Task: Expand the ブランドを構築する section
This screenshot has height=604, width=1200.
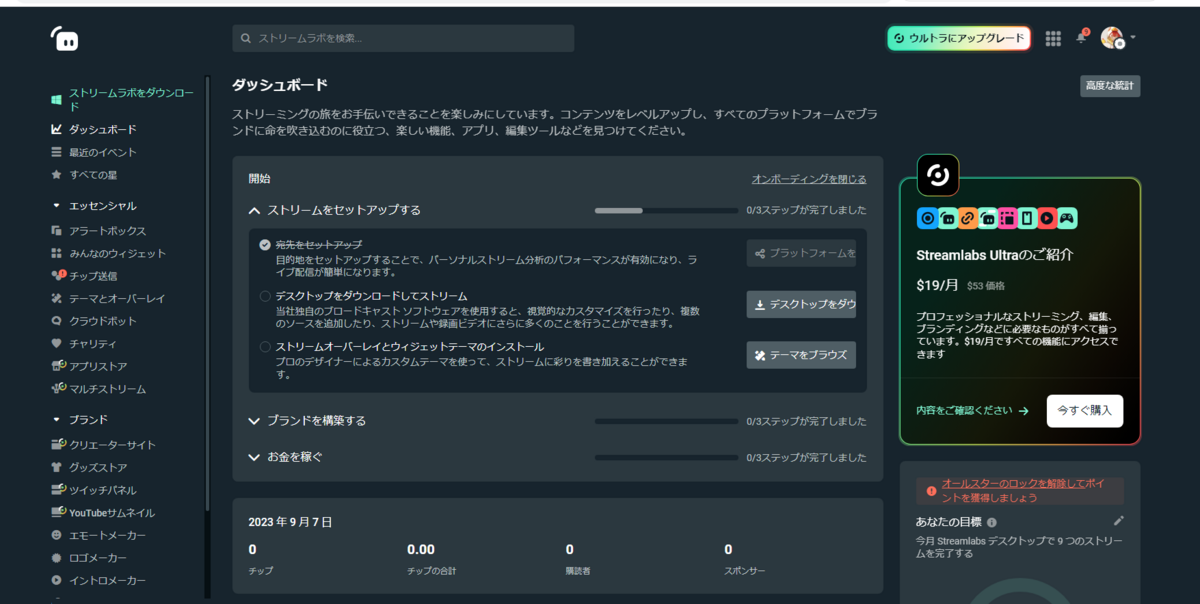Action: [x=255, y=421]
